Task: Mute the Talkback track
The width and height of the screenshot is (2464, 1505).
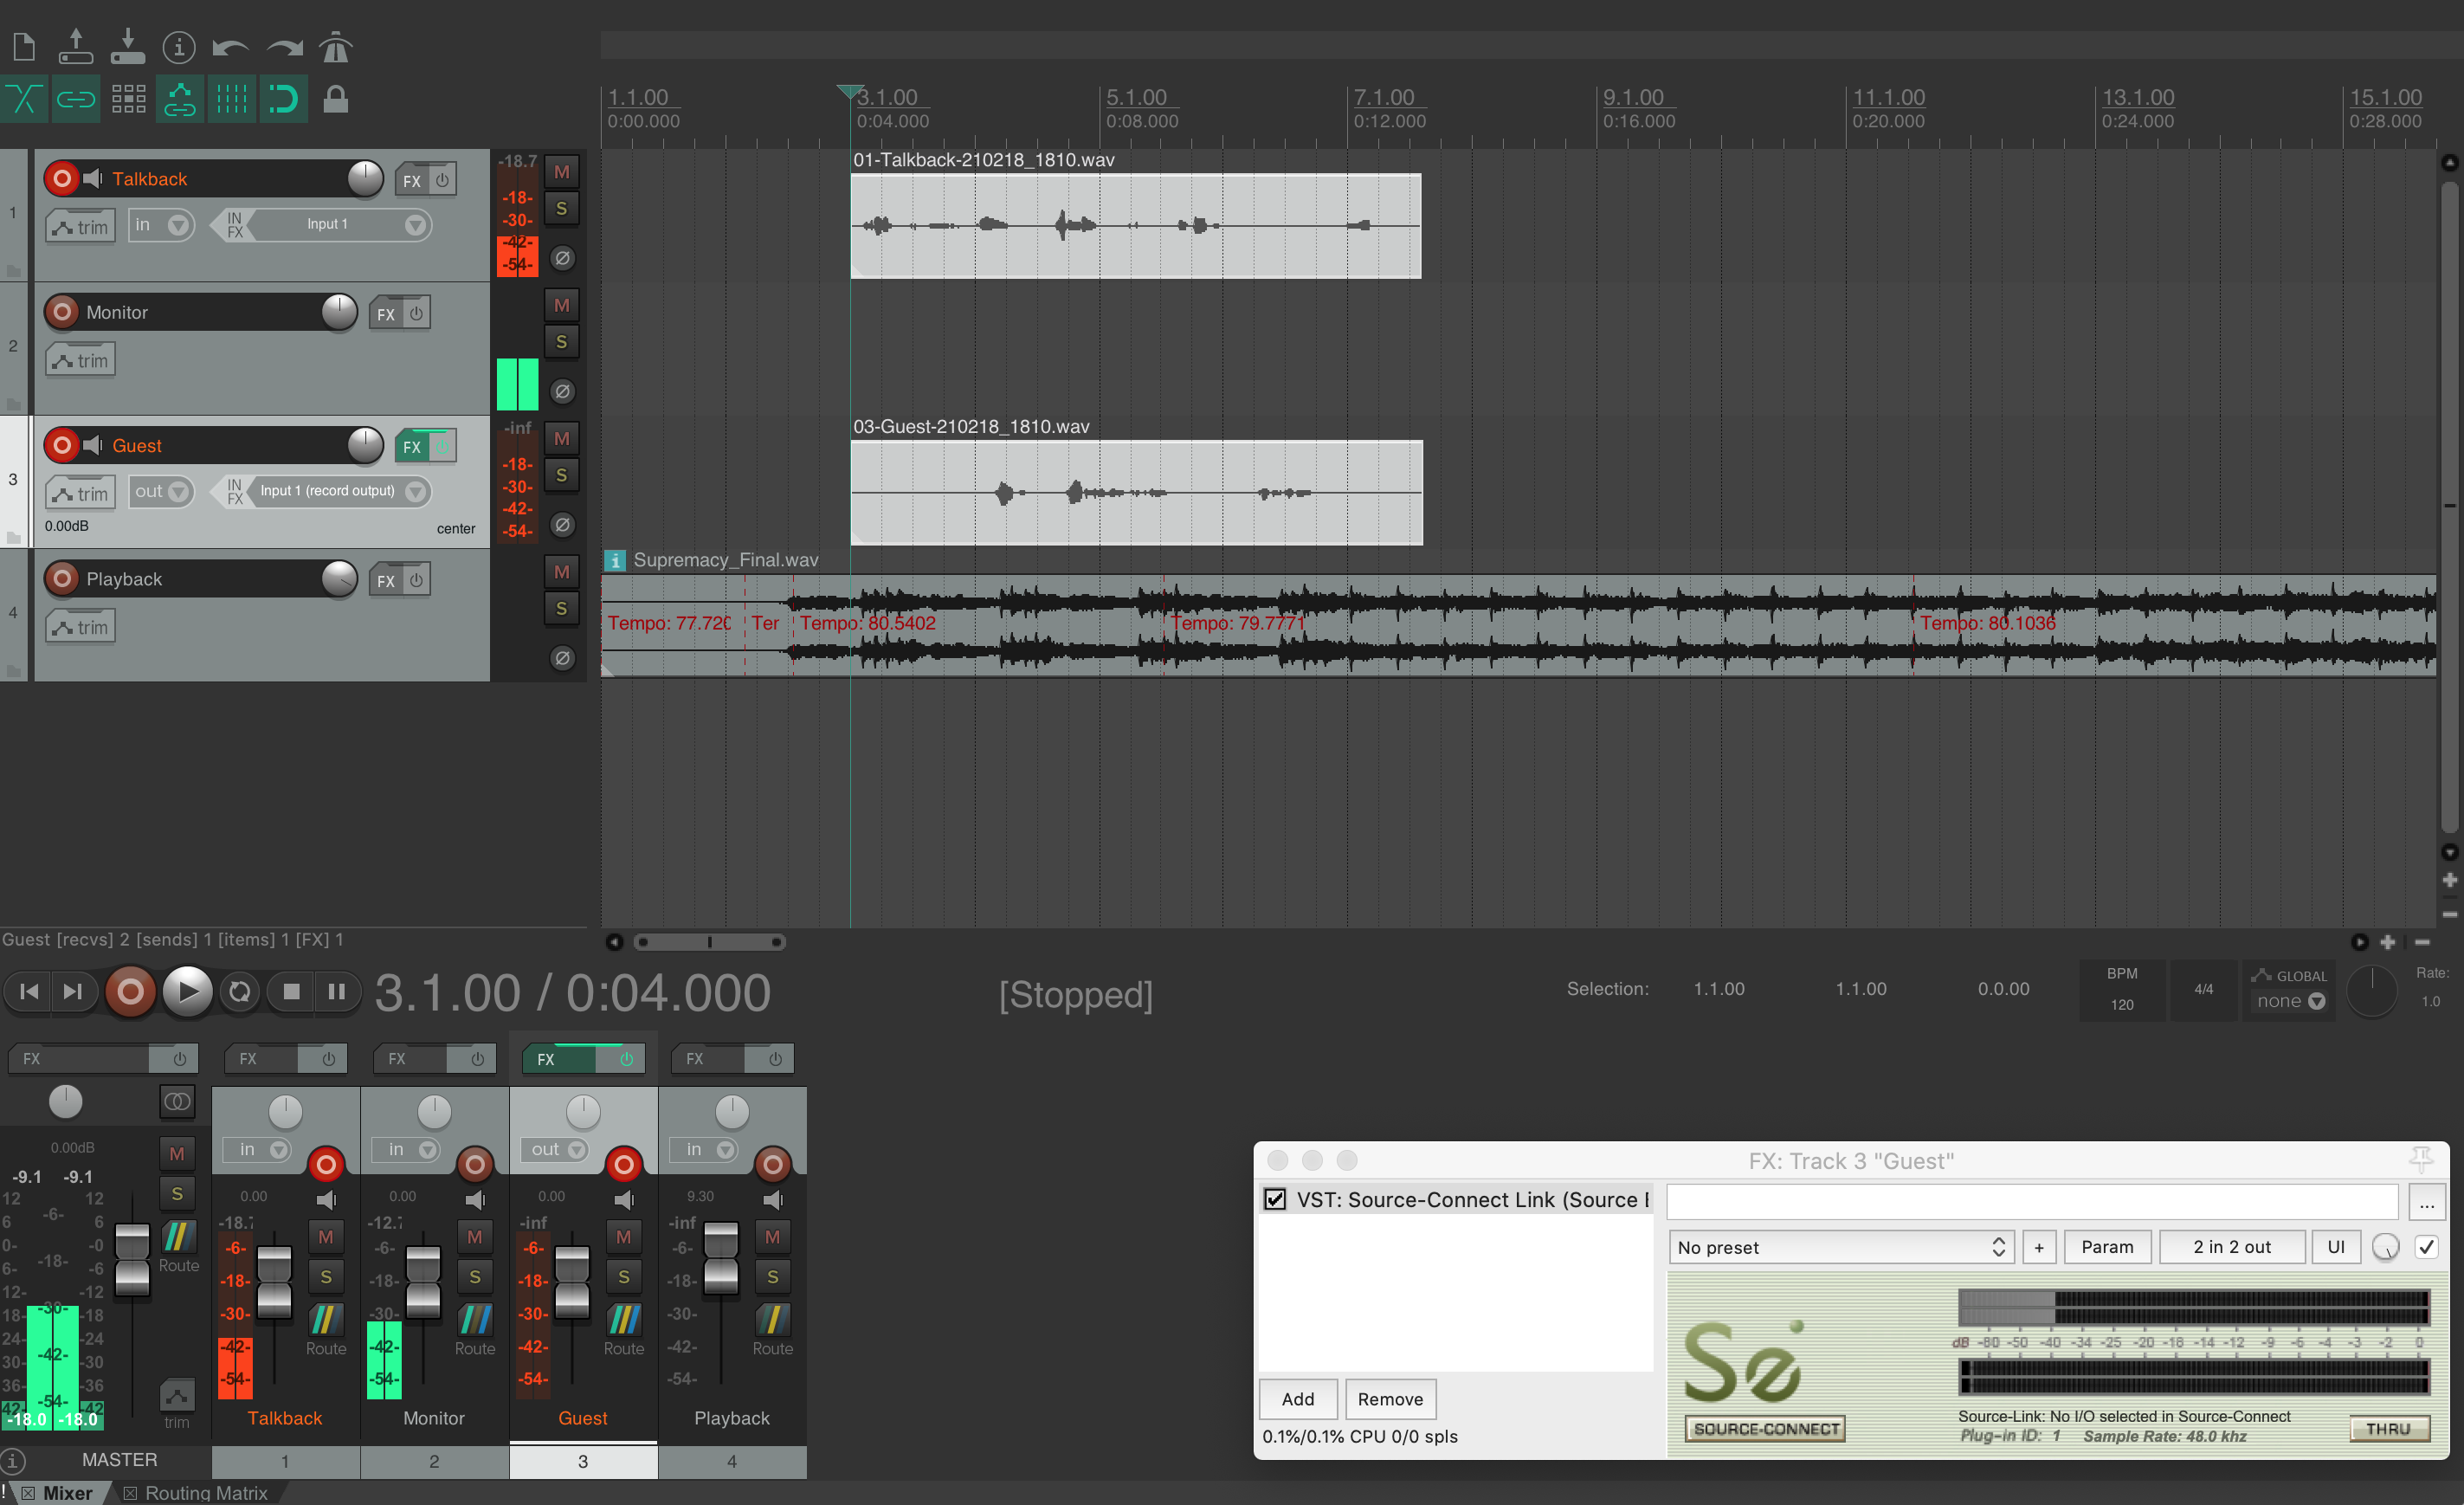Action: pyautogui.click(x=562, y=172)
